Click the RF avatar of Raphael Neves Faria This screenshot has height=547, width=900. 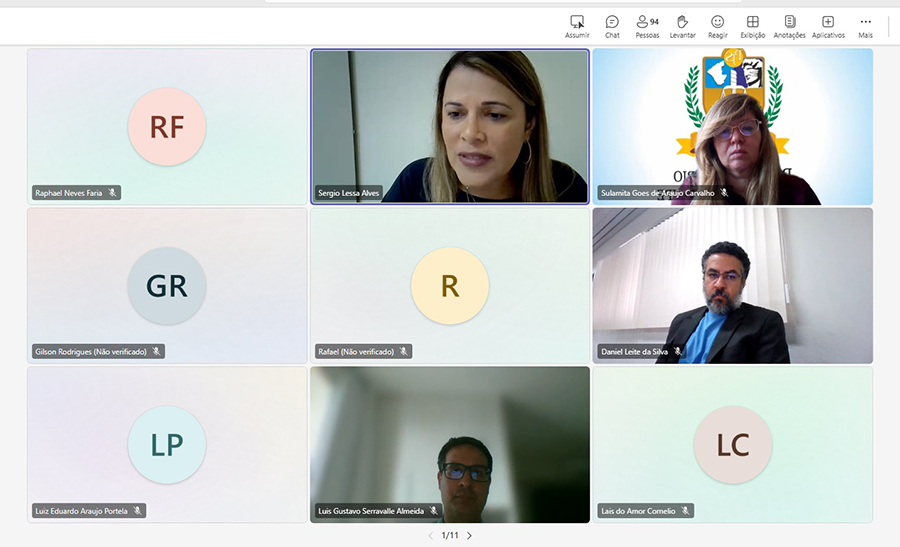tap(167, 127)
